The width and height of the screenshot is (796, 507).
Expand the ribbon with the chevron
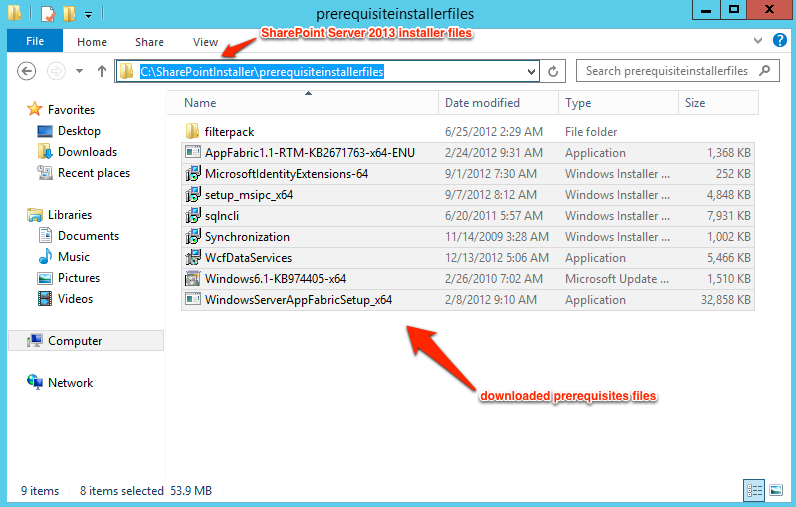click(758, 40)
